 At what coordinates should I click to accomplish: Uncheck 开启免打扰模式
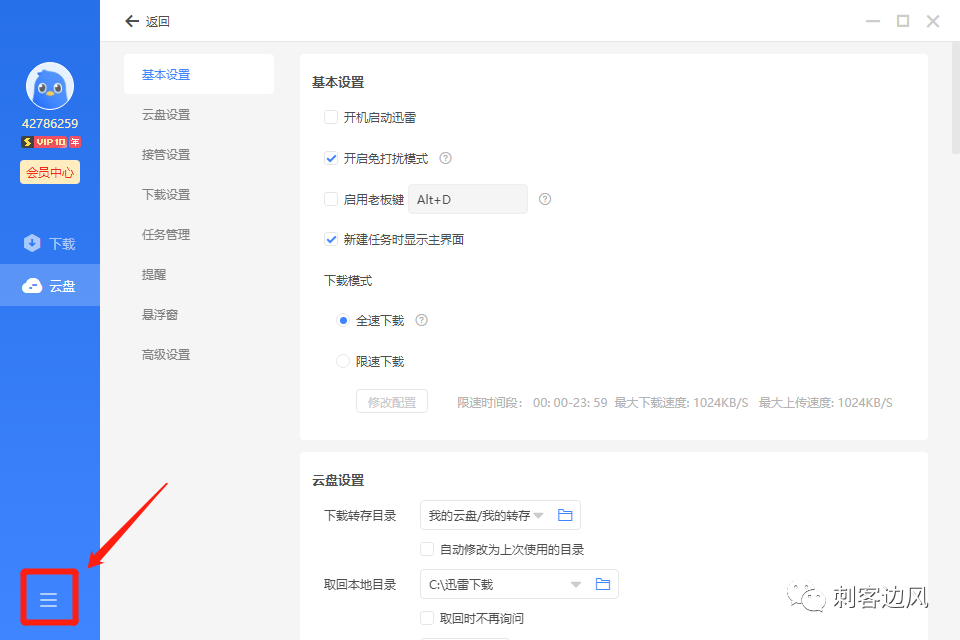tap(331, 158)
